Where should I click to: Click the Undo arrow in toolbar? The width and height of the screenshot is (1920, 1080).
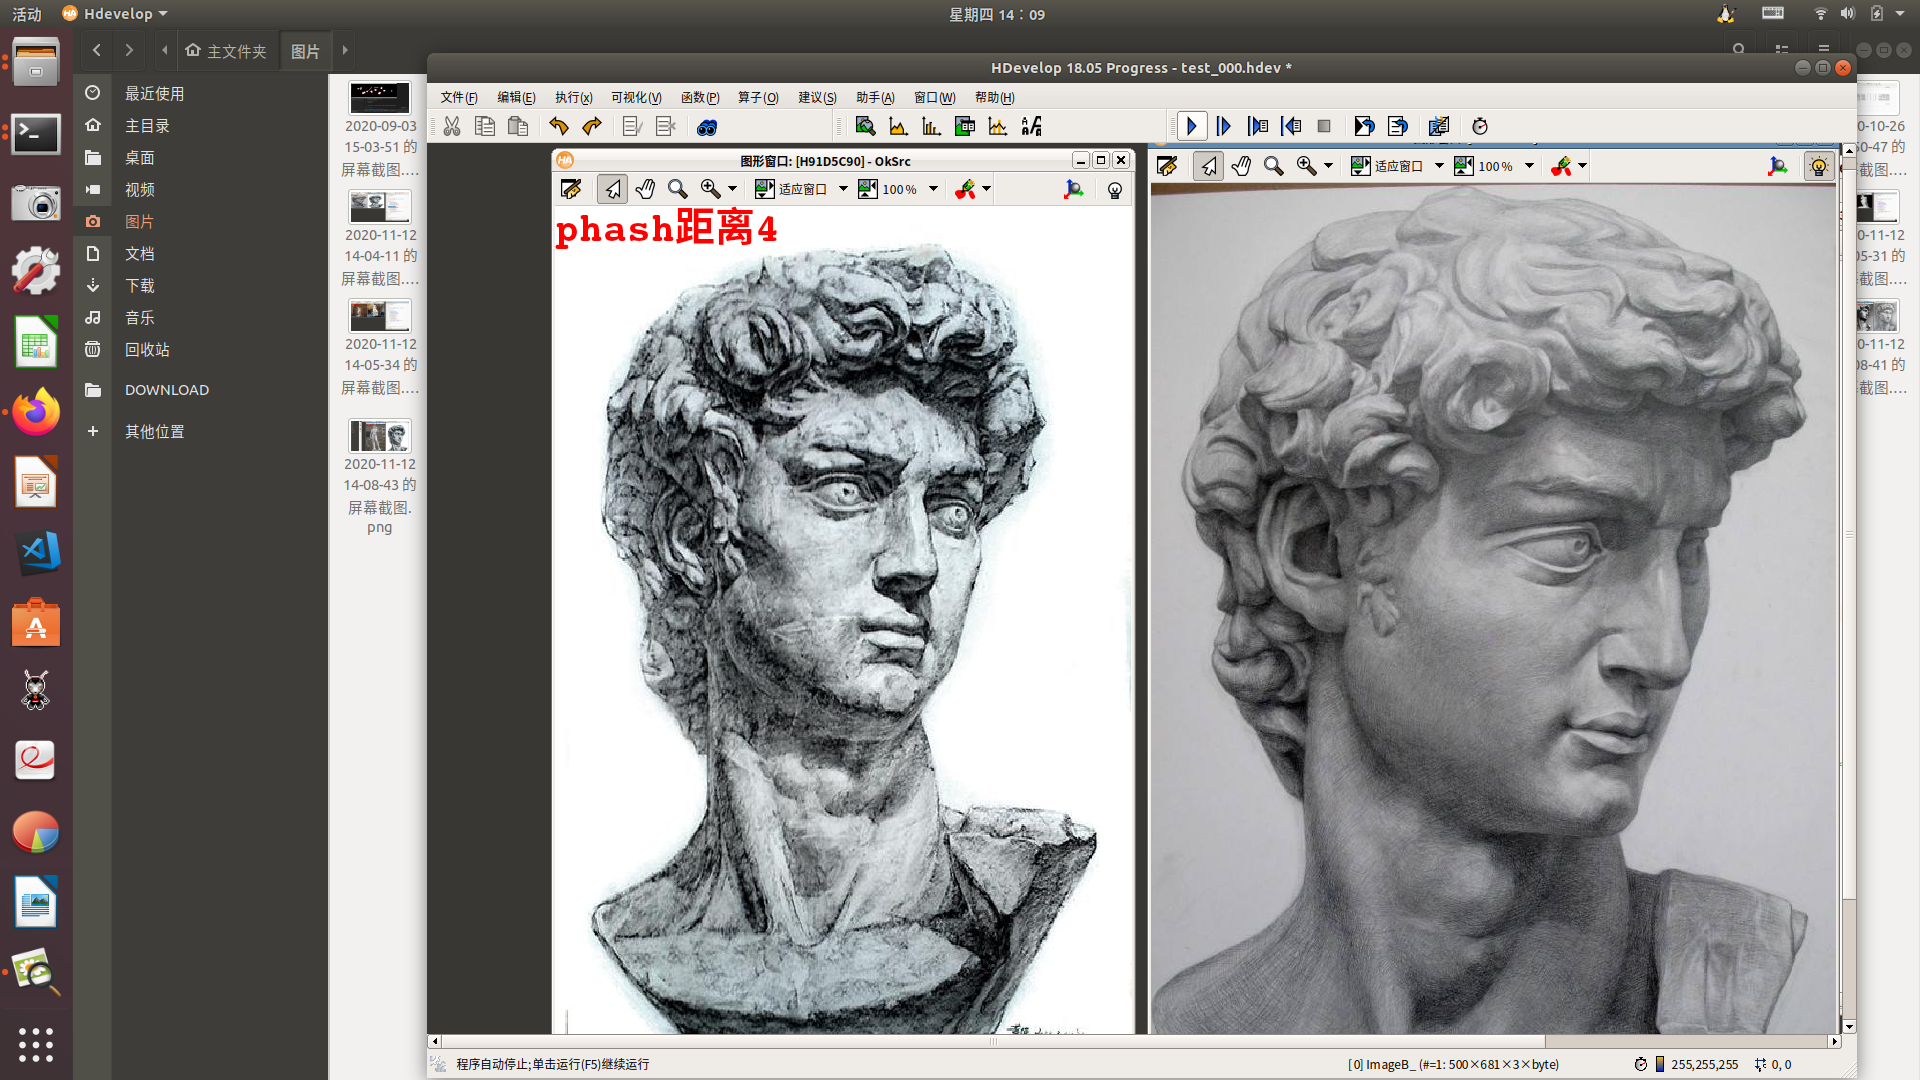click(558, 126)
